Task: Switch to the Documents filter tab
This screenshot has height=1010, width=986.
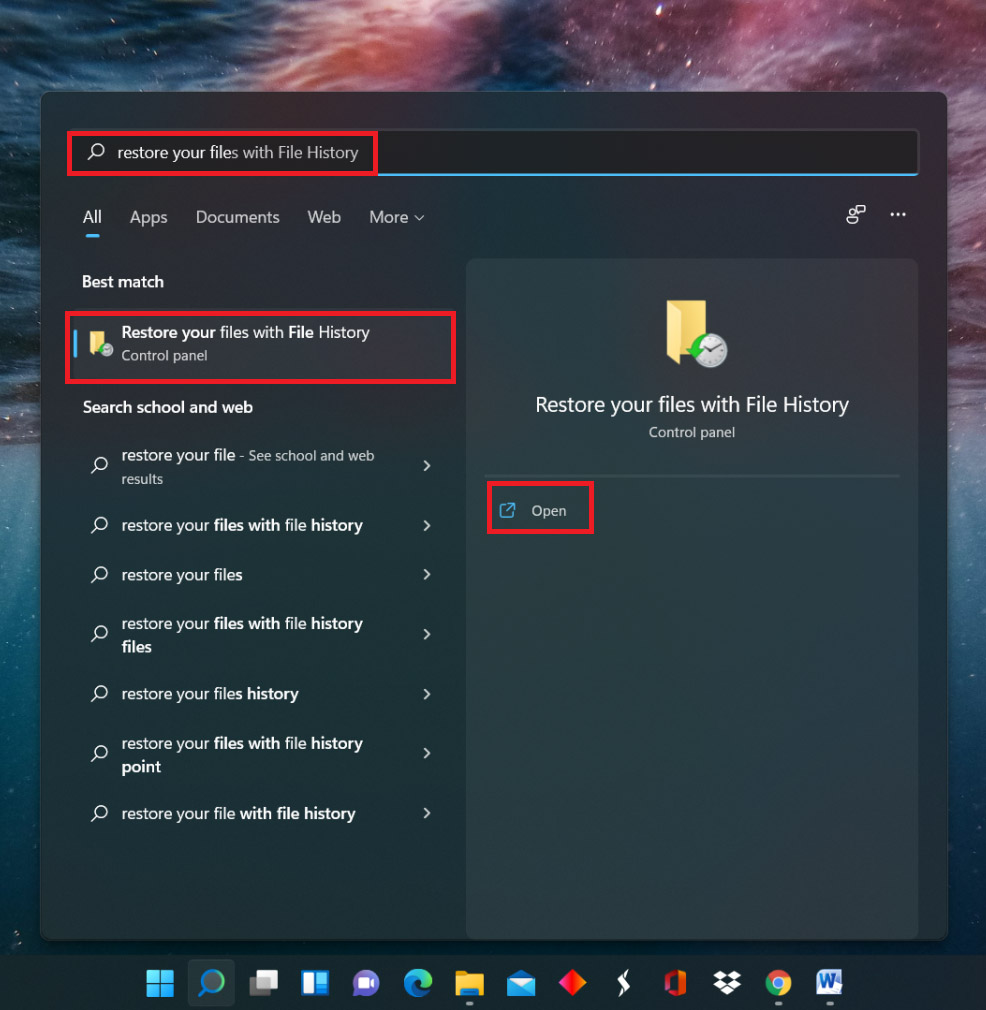Action: pyautogui.click(x=237, y=217)
